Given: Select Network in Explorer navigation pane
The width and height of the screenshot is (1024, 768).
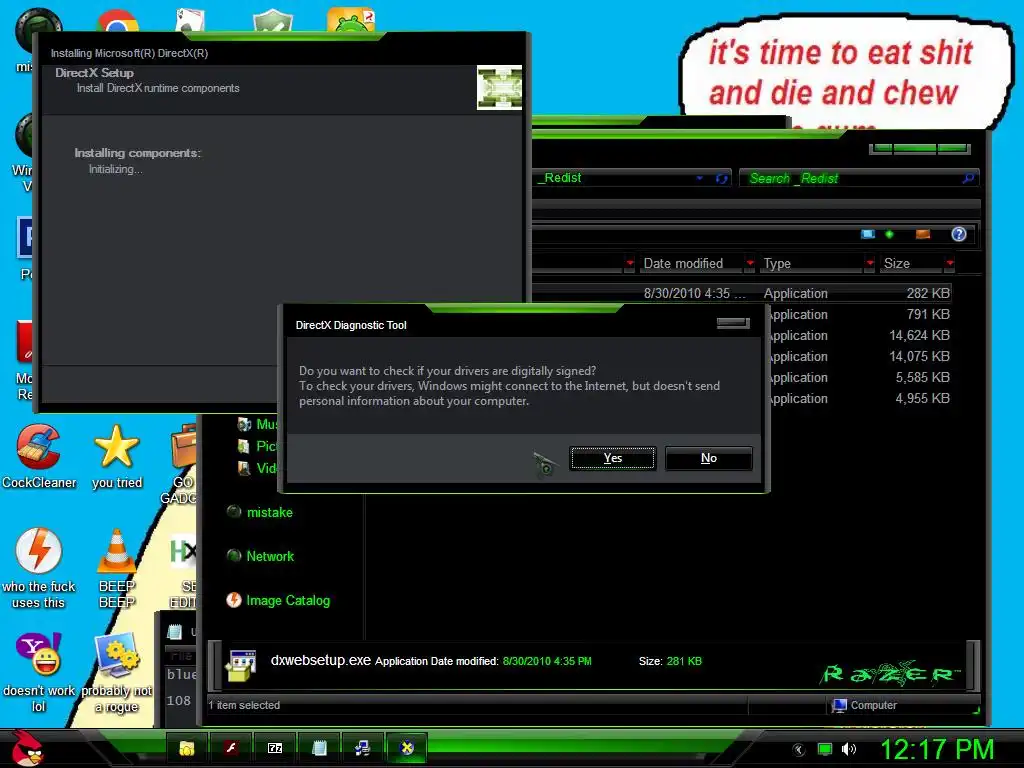Looking at the screenshot, I should [270, 556].
